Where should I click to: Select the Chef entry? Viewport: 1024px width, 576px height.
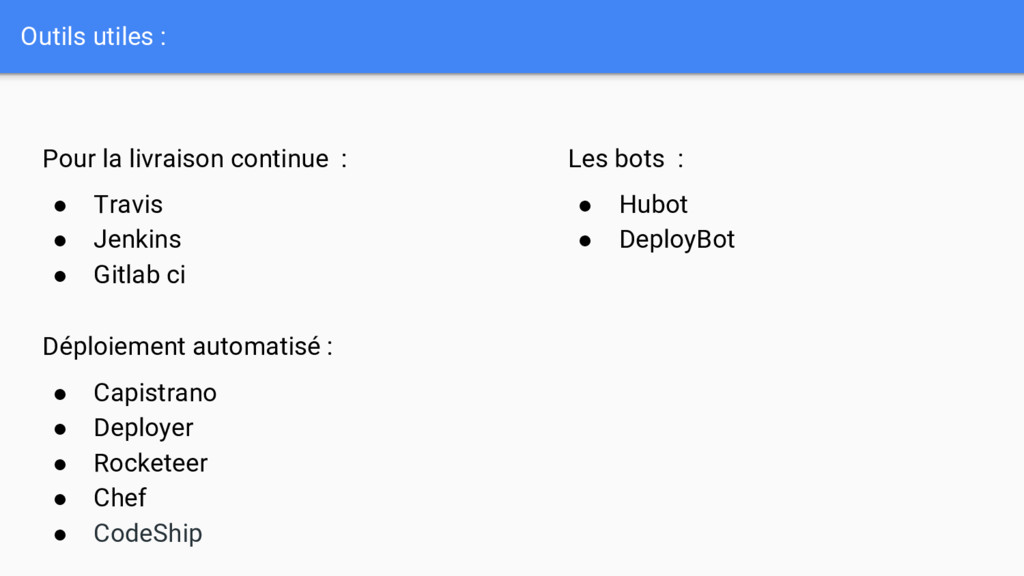120,498
